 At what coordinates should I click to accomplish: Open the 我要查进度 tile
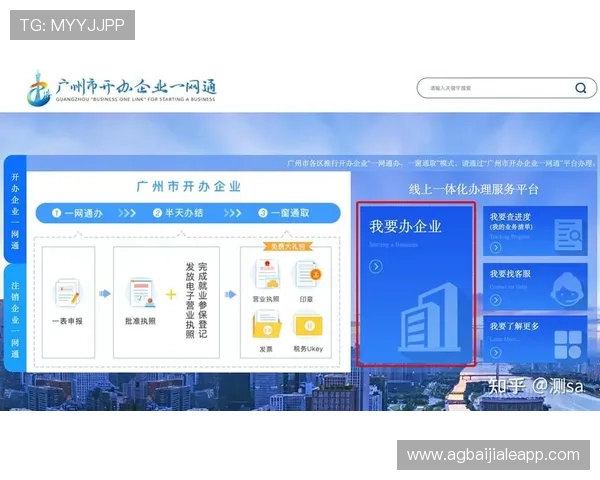click(x=535, y=231)
